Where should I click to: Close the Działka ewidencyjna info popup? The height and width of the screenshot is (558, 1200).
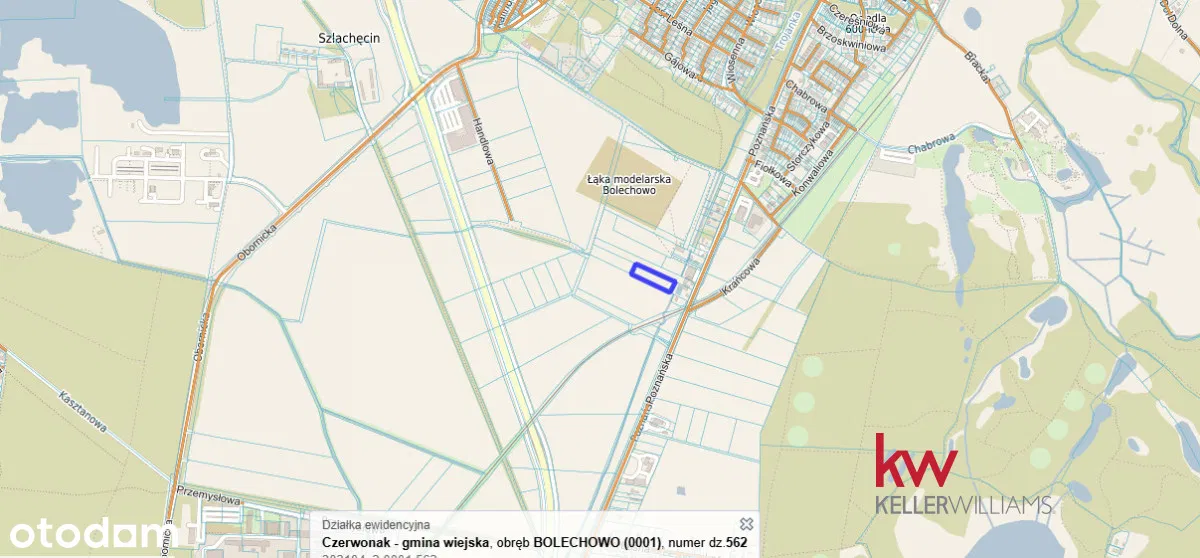[x=745, y=523]
